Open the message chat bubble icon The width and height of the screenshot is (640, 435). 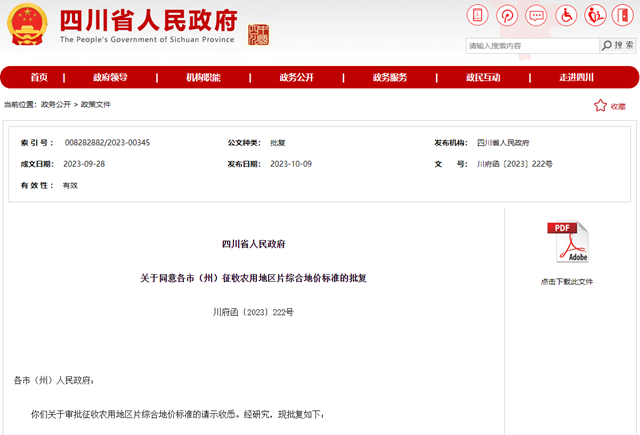click(x=536, y=16)
